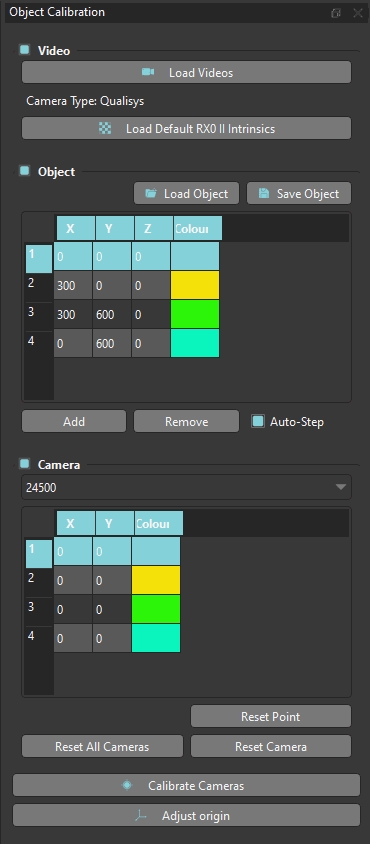
Task: Select the X cell showing 300 in row 2
Action: click(73, 285)
